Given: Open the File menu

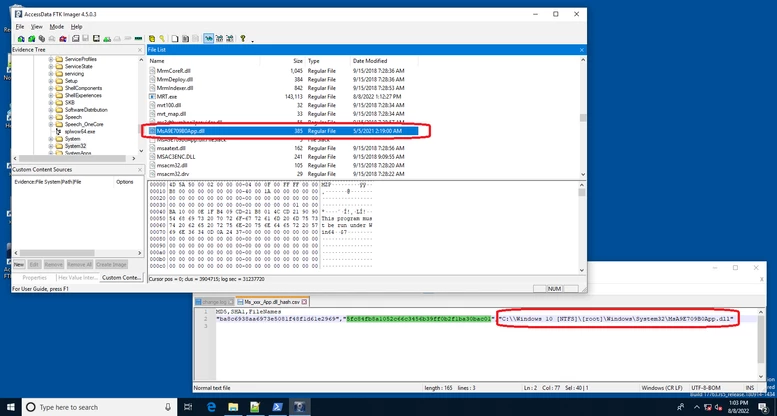Looking at the screenshot, I should point(20,27).
